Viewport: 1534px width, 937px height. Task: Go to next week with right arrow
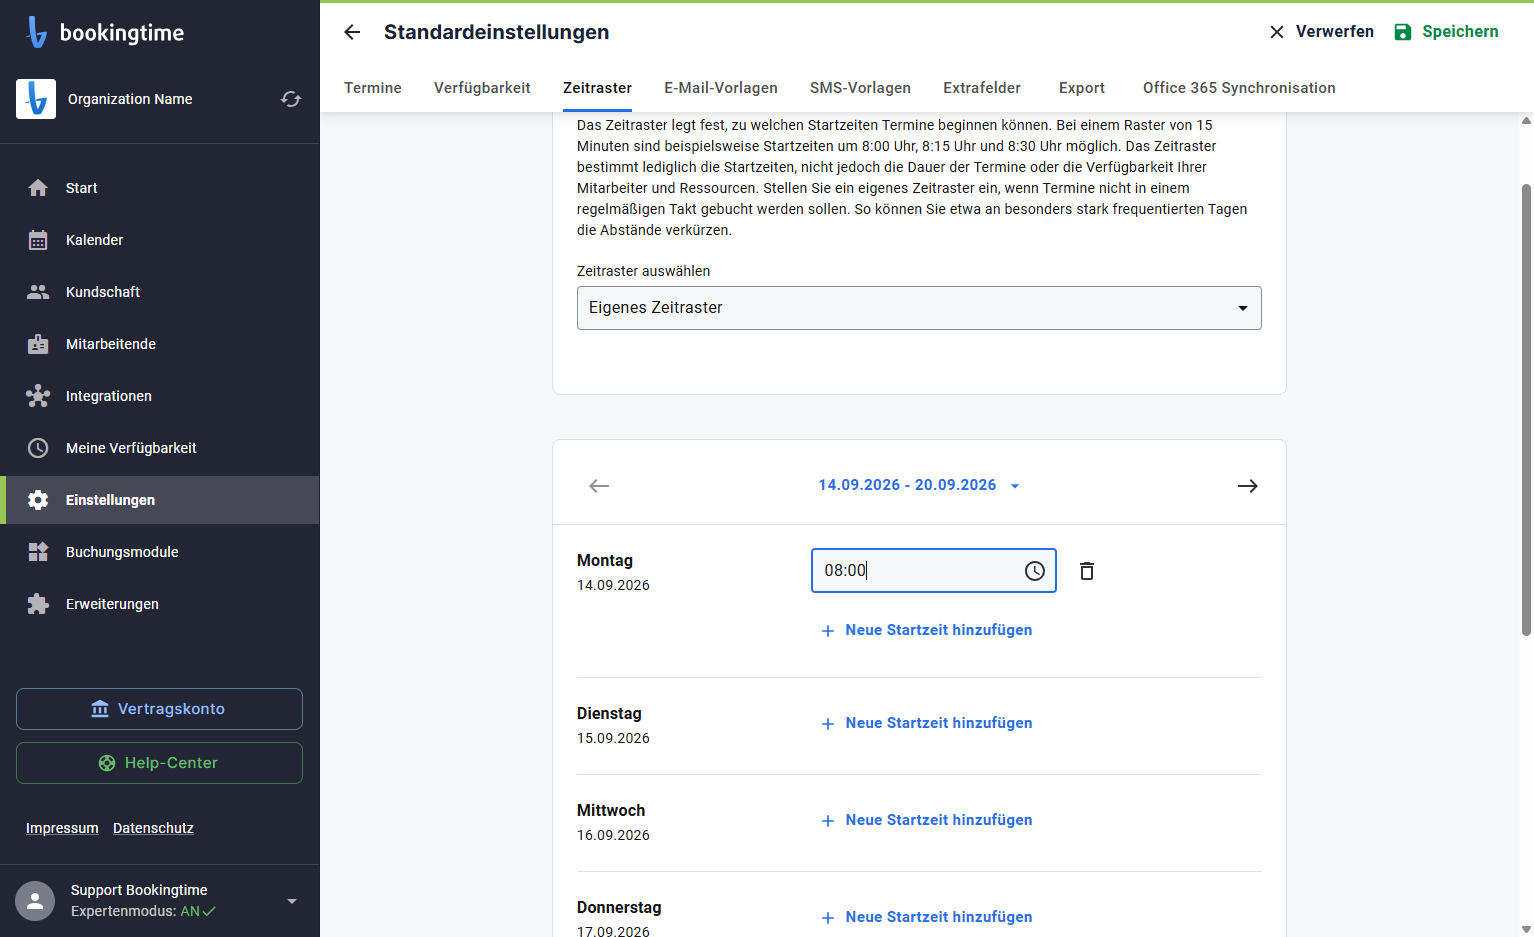[x=1248, y=486]
